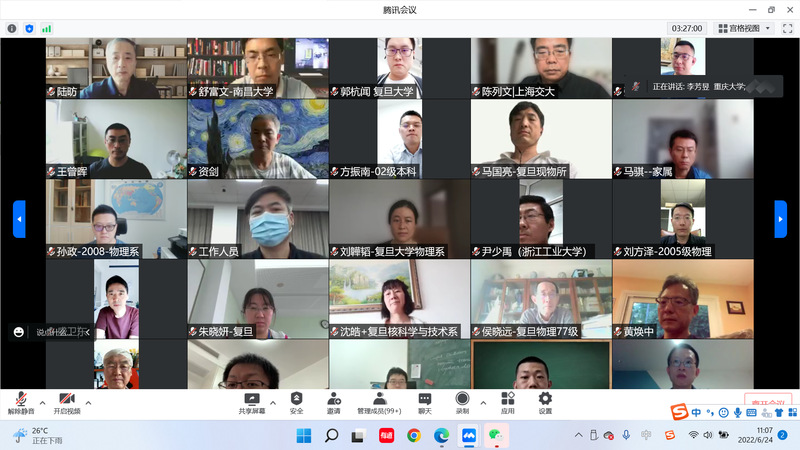The height and width of the screenshot is (450, 800).
Task: Click the 正在讲话 speaker notification
Action: [x=705, y=86]
